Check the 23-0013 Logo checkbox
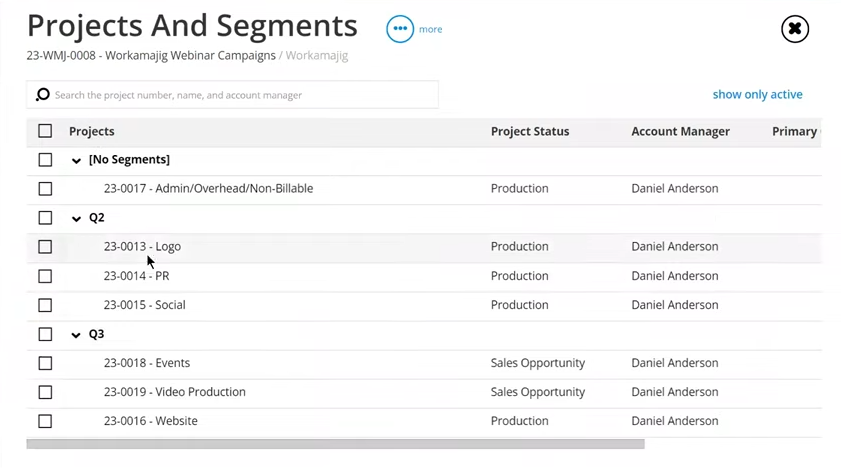The width and height of the screenshot is (841, 468). click(45, 247)
